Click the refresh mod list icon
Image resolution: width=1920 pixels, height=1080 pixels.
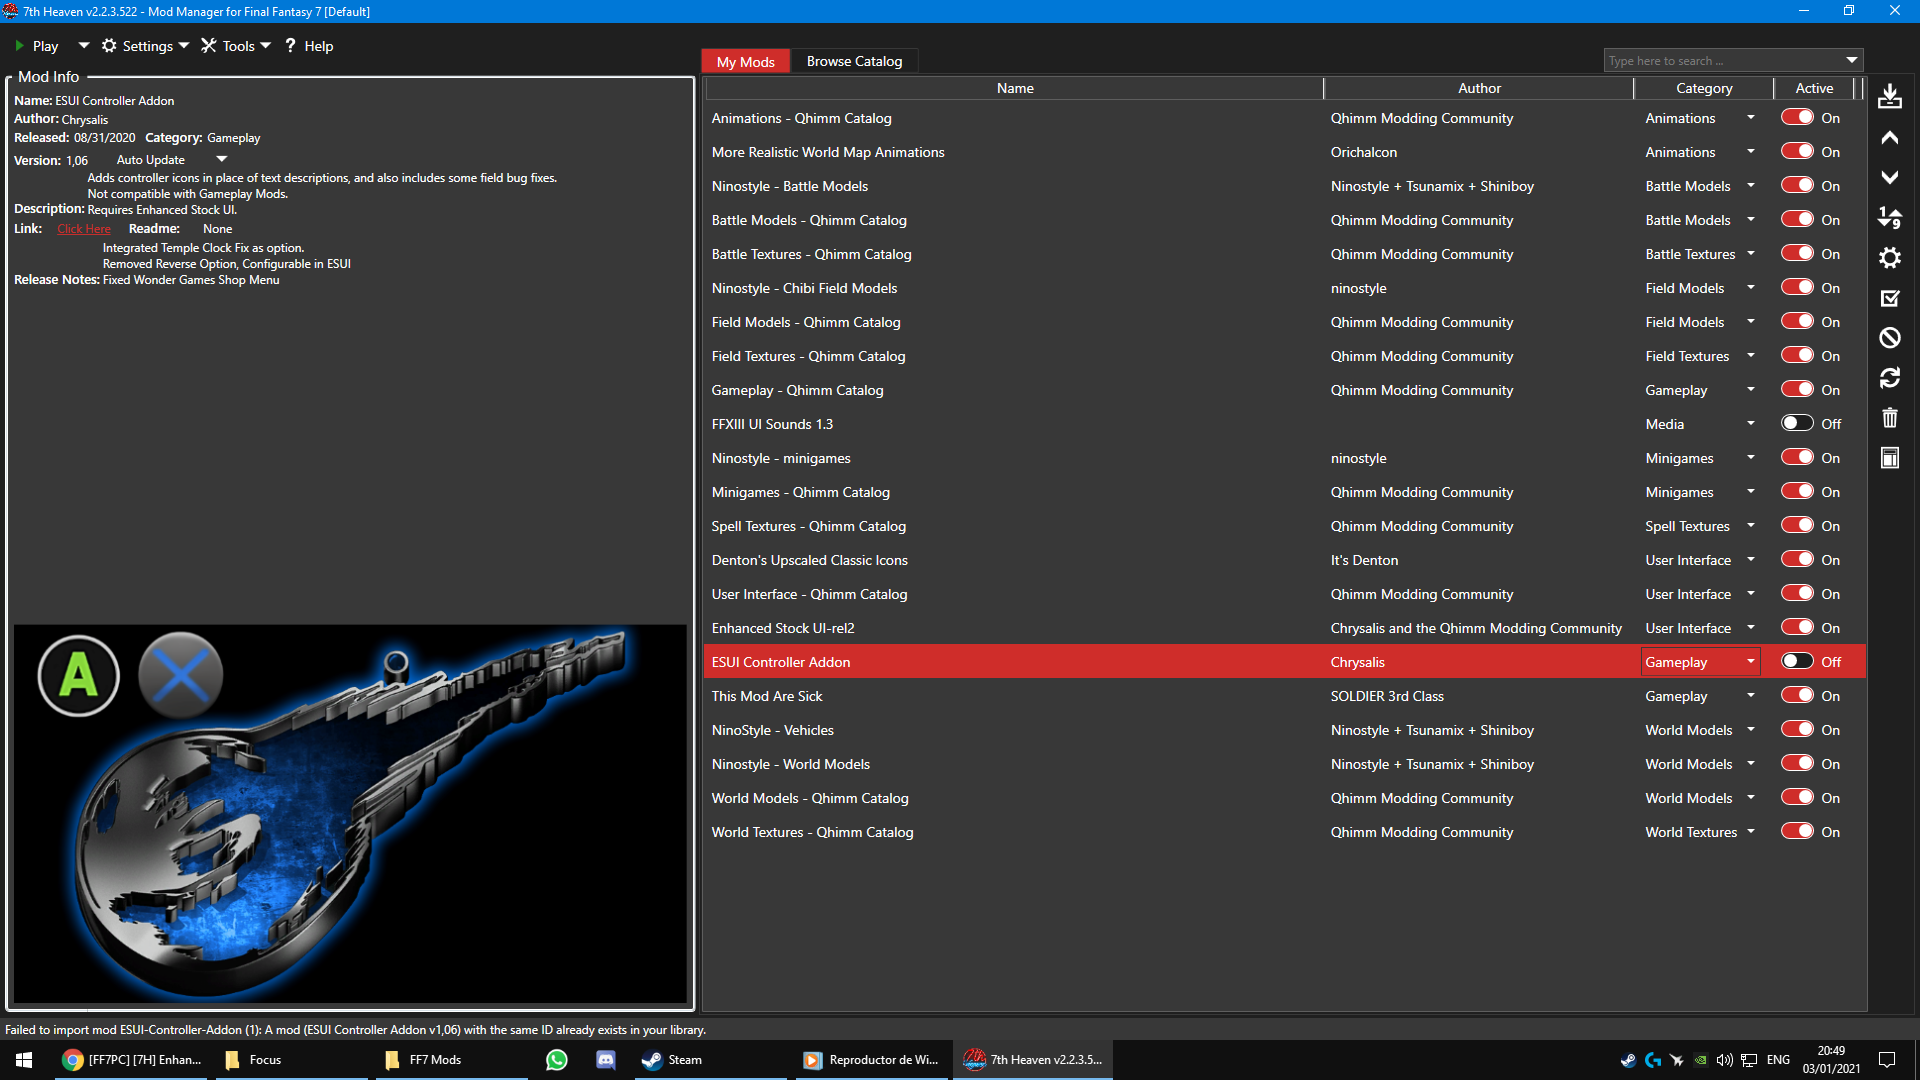coord(1889,378)
